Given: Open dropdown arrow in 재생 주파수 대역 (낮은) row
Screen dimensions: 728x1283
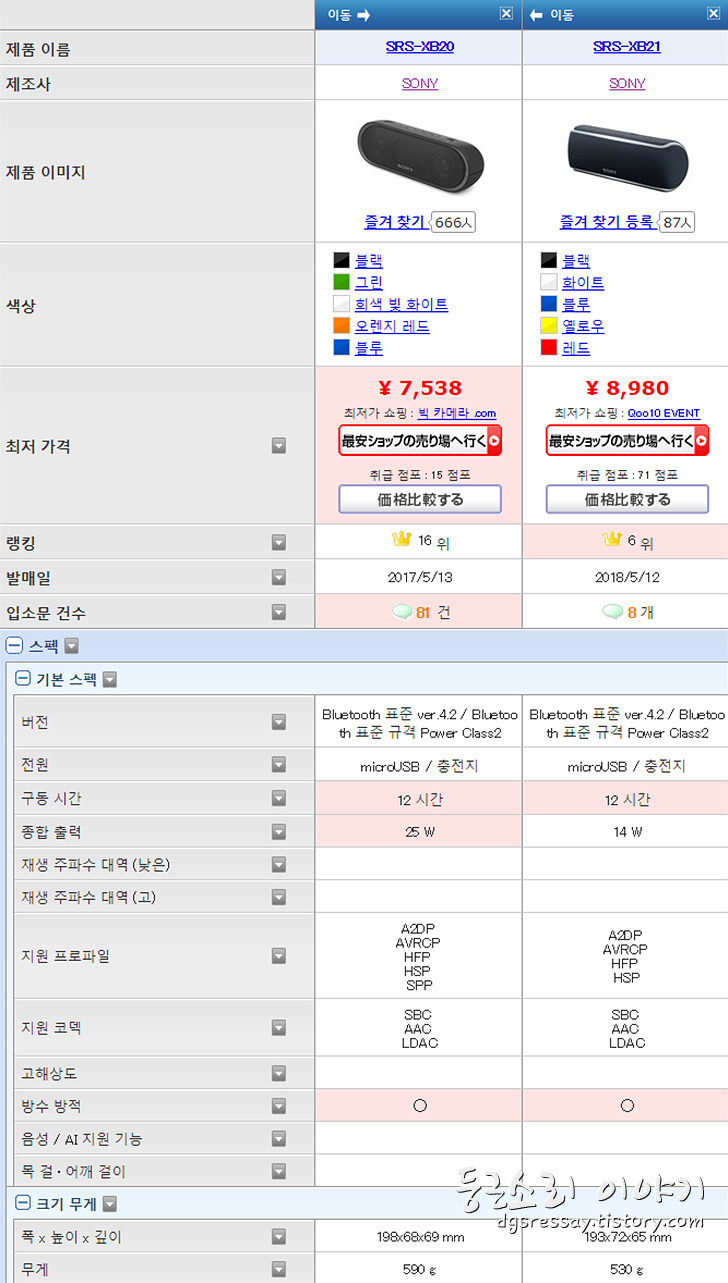Looking at the screenshot, I should (x=279, y=865).
